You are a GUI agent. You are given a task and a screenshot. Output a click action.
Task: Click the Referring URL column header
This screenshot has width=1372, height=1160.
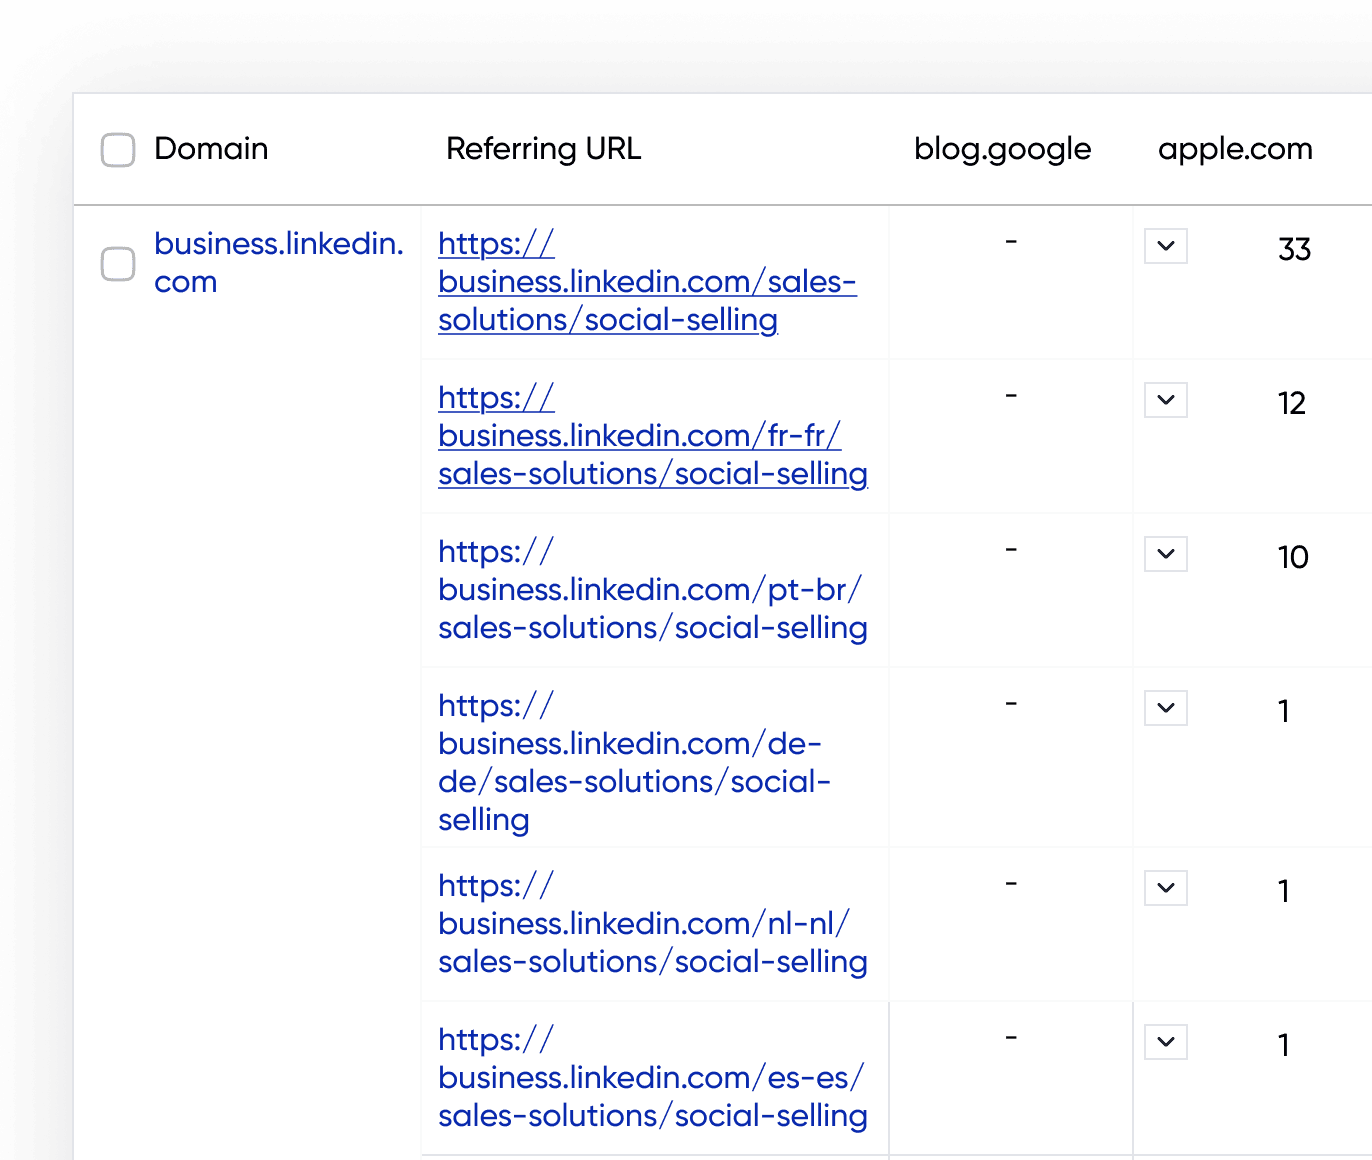[x=543, y=149]
